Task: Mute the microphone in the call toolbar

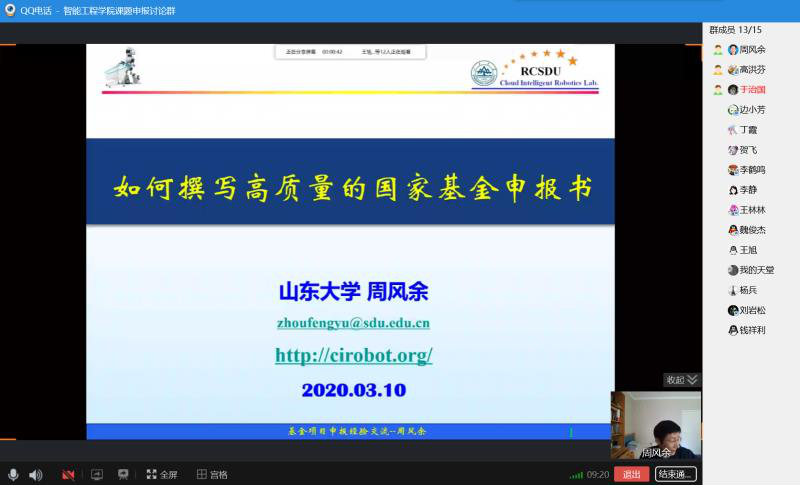Action: pyautogui.click(x=13, y=474)
